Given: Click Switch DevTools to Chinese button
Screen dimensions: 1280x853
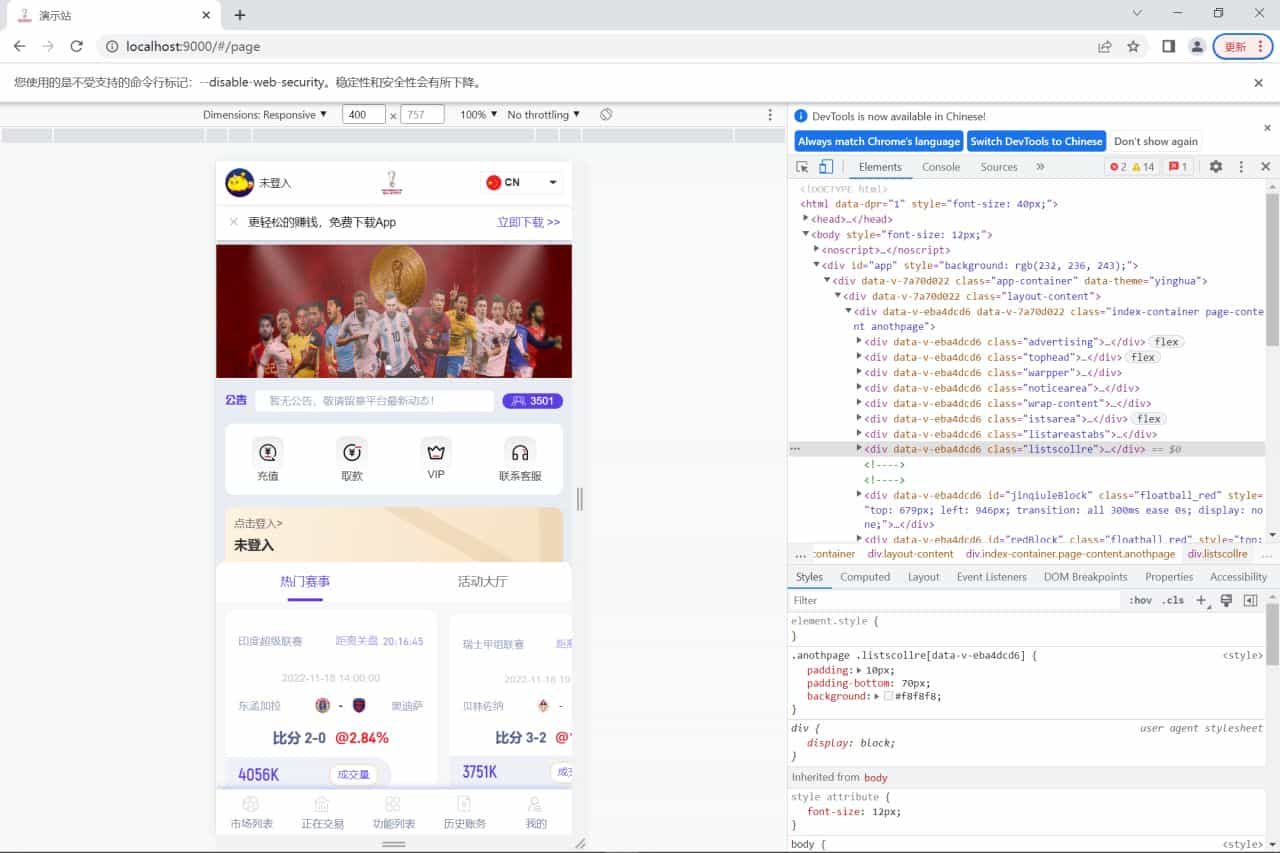Looking at the screenshot, I should coord(1036,141).
